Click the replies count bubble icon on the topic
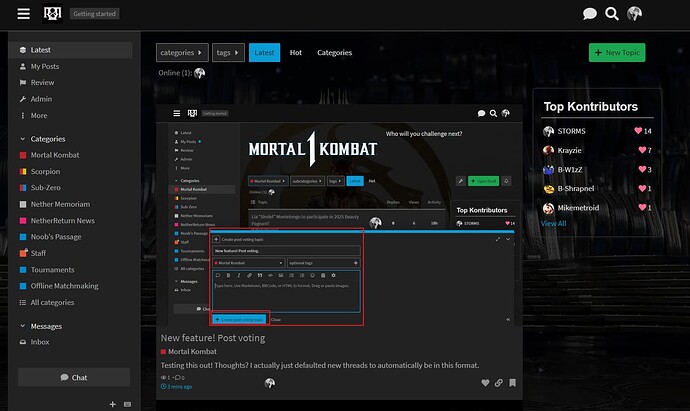Image resolution: width=690 pixels, height=411 pixels. (180, 378)
